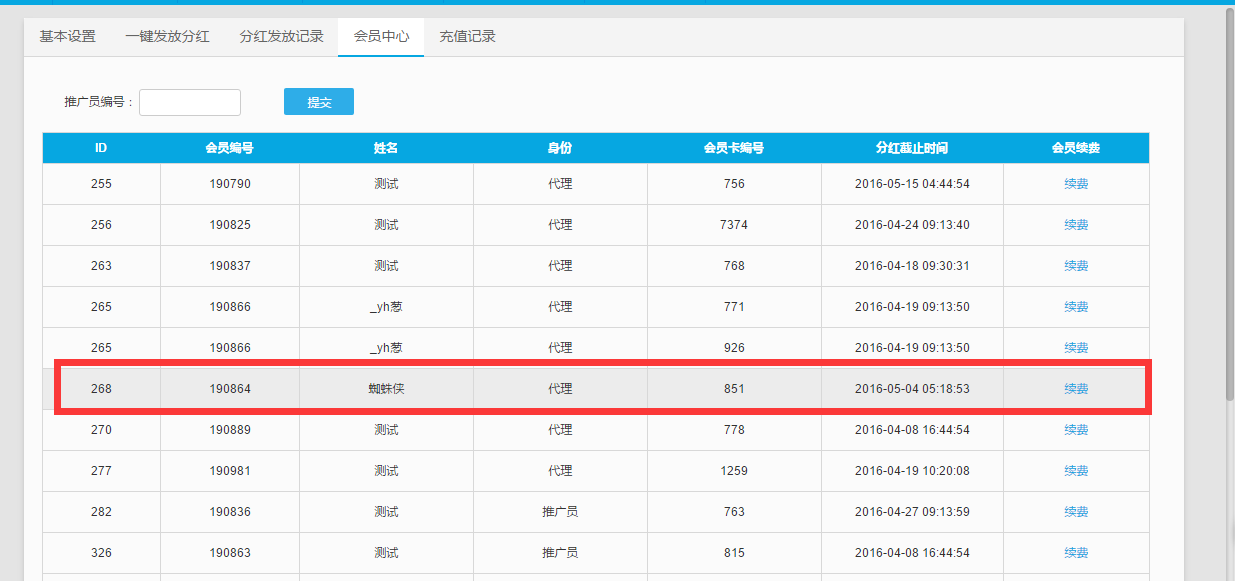
Task: Click 续费 in the ID 263 row
Action: [1076, 266]
